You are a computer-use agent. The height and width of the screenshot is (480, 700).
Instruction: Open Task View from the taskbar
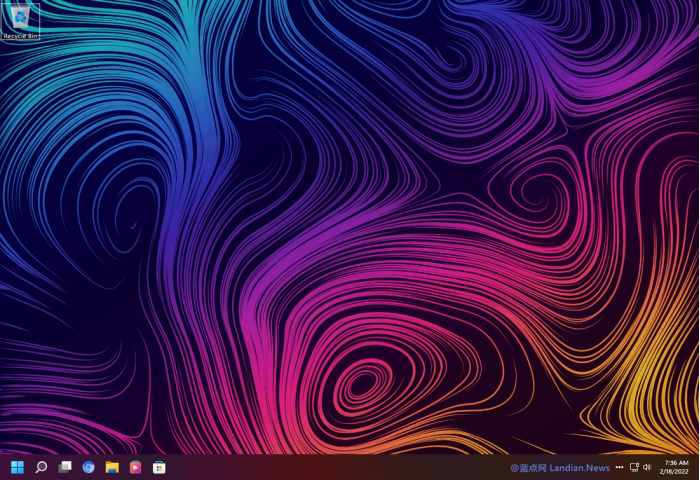(65, 467)
